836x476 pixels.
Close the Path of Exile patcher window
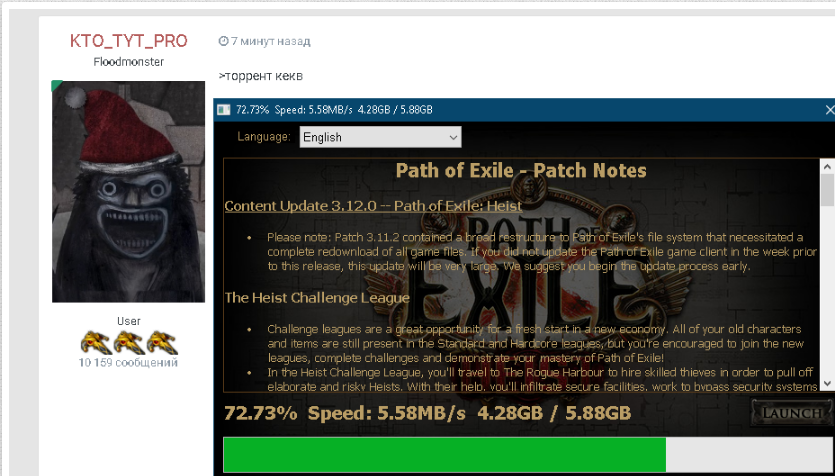[x=829, y=110]
